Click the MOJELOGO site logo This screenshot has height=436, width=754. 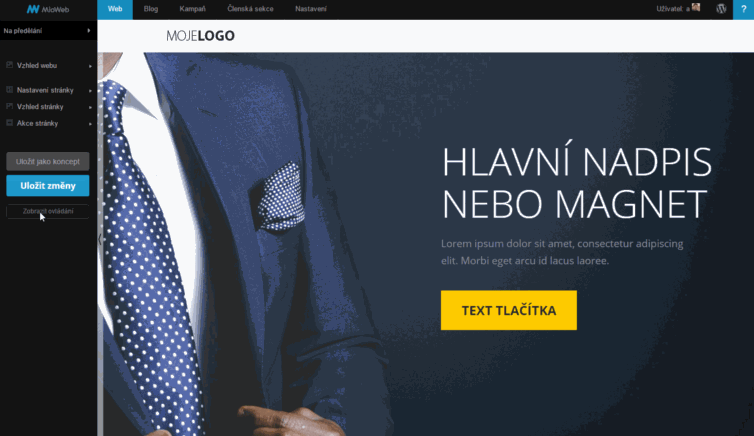[x=200, y=36]
